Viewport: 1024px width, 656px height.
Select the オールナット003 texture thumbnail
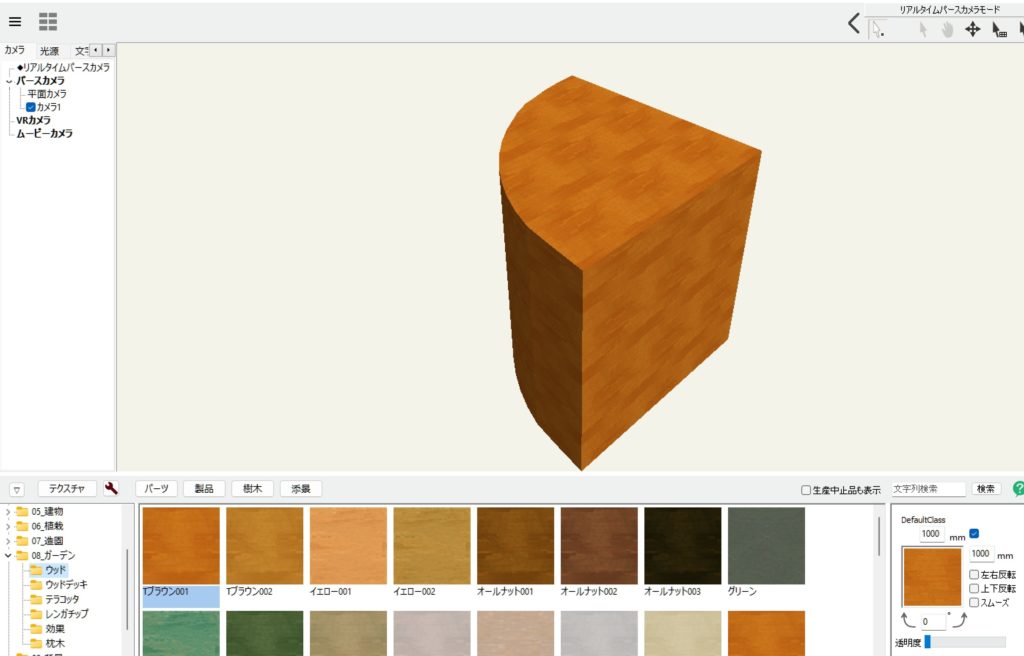682,546
